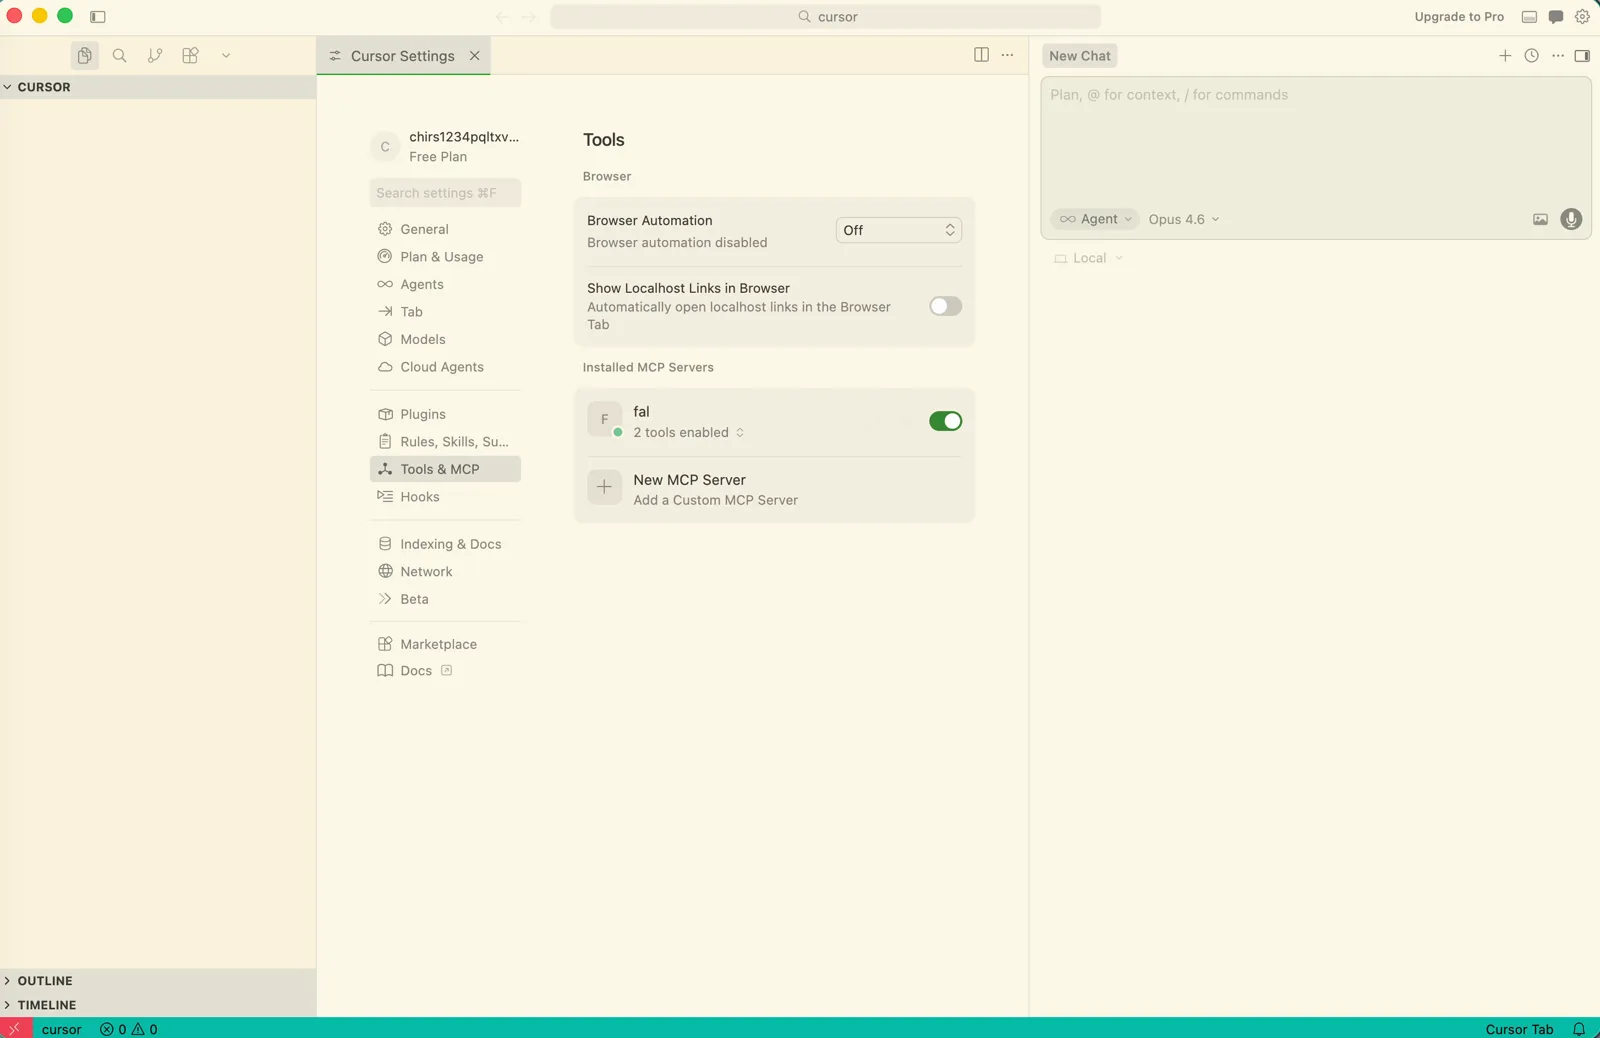This screenshot has width=1600, height=1038.
Task: Open the Opus 4.6 model selector
Action: click(x=1184, y=219)
